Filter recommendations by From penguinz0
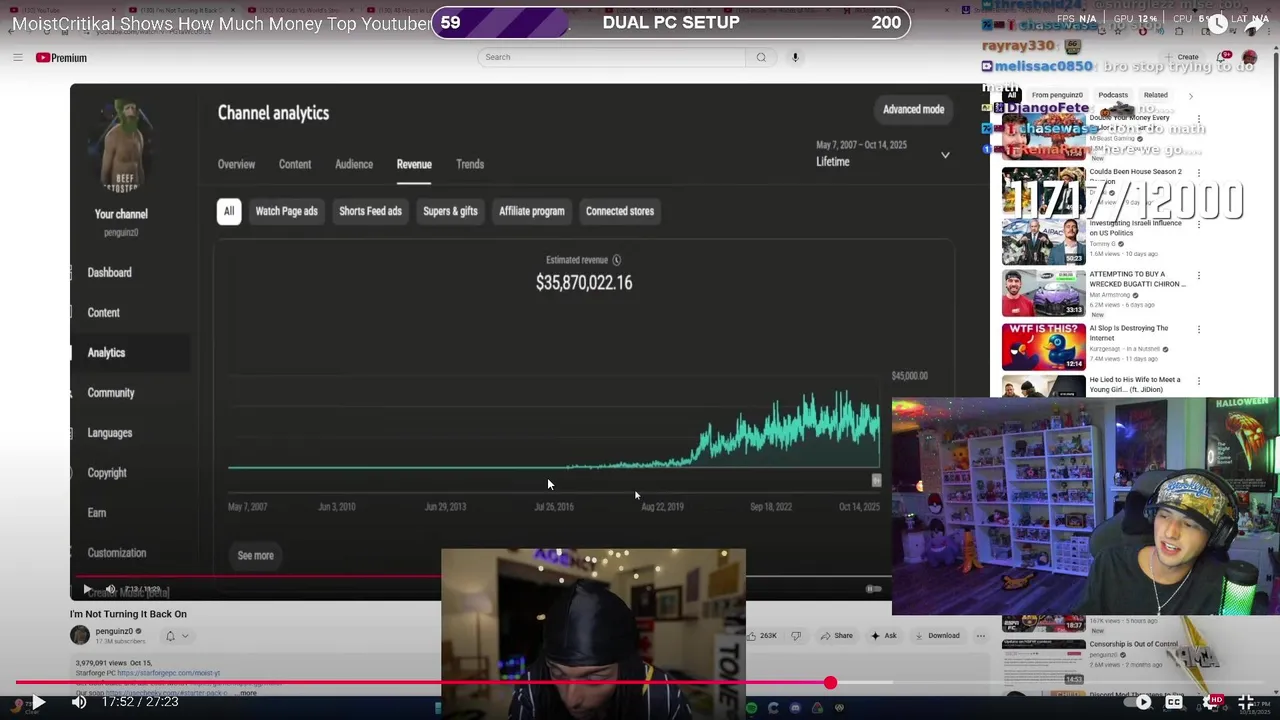The image size is (1280, 720). (x=1057, y=96)
